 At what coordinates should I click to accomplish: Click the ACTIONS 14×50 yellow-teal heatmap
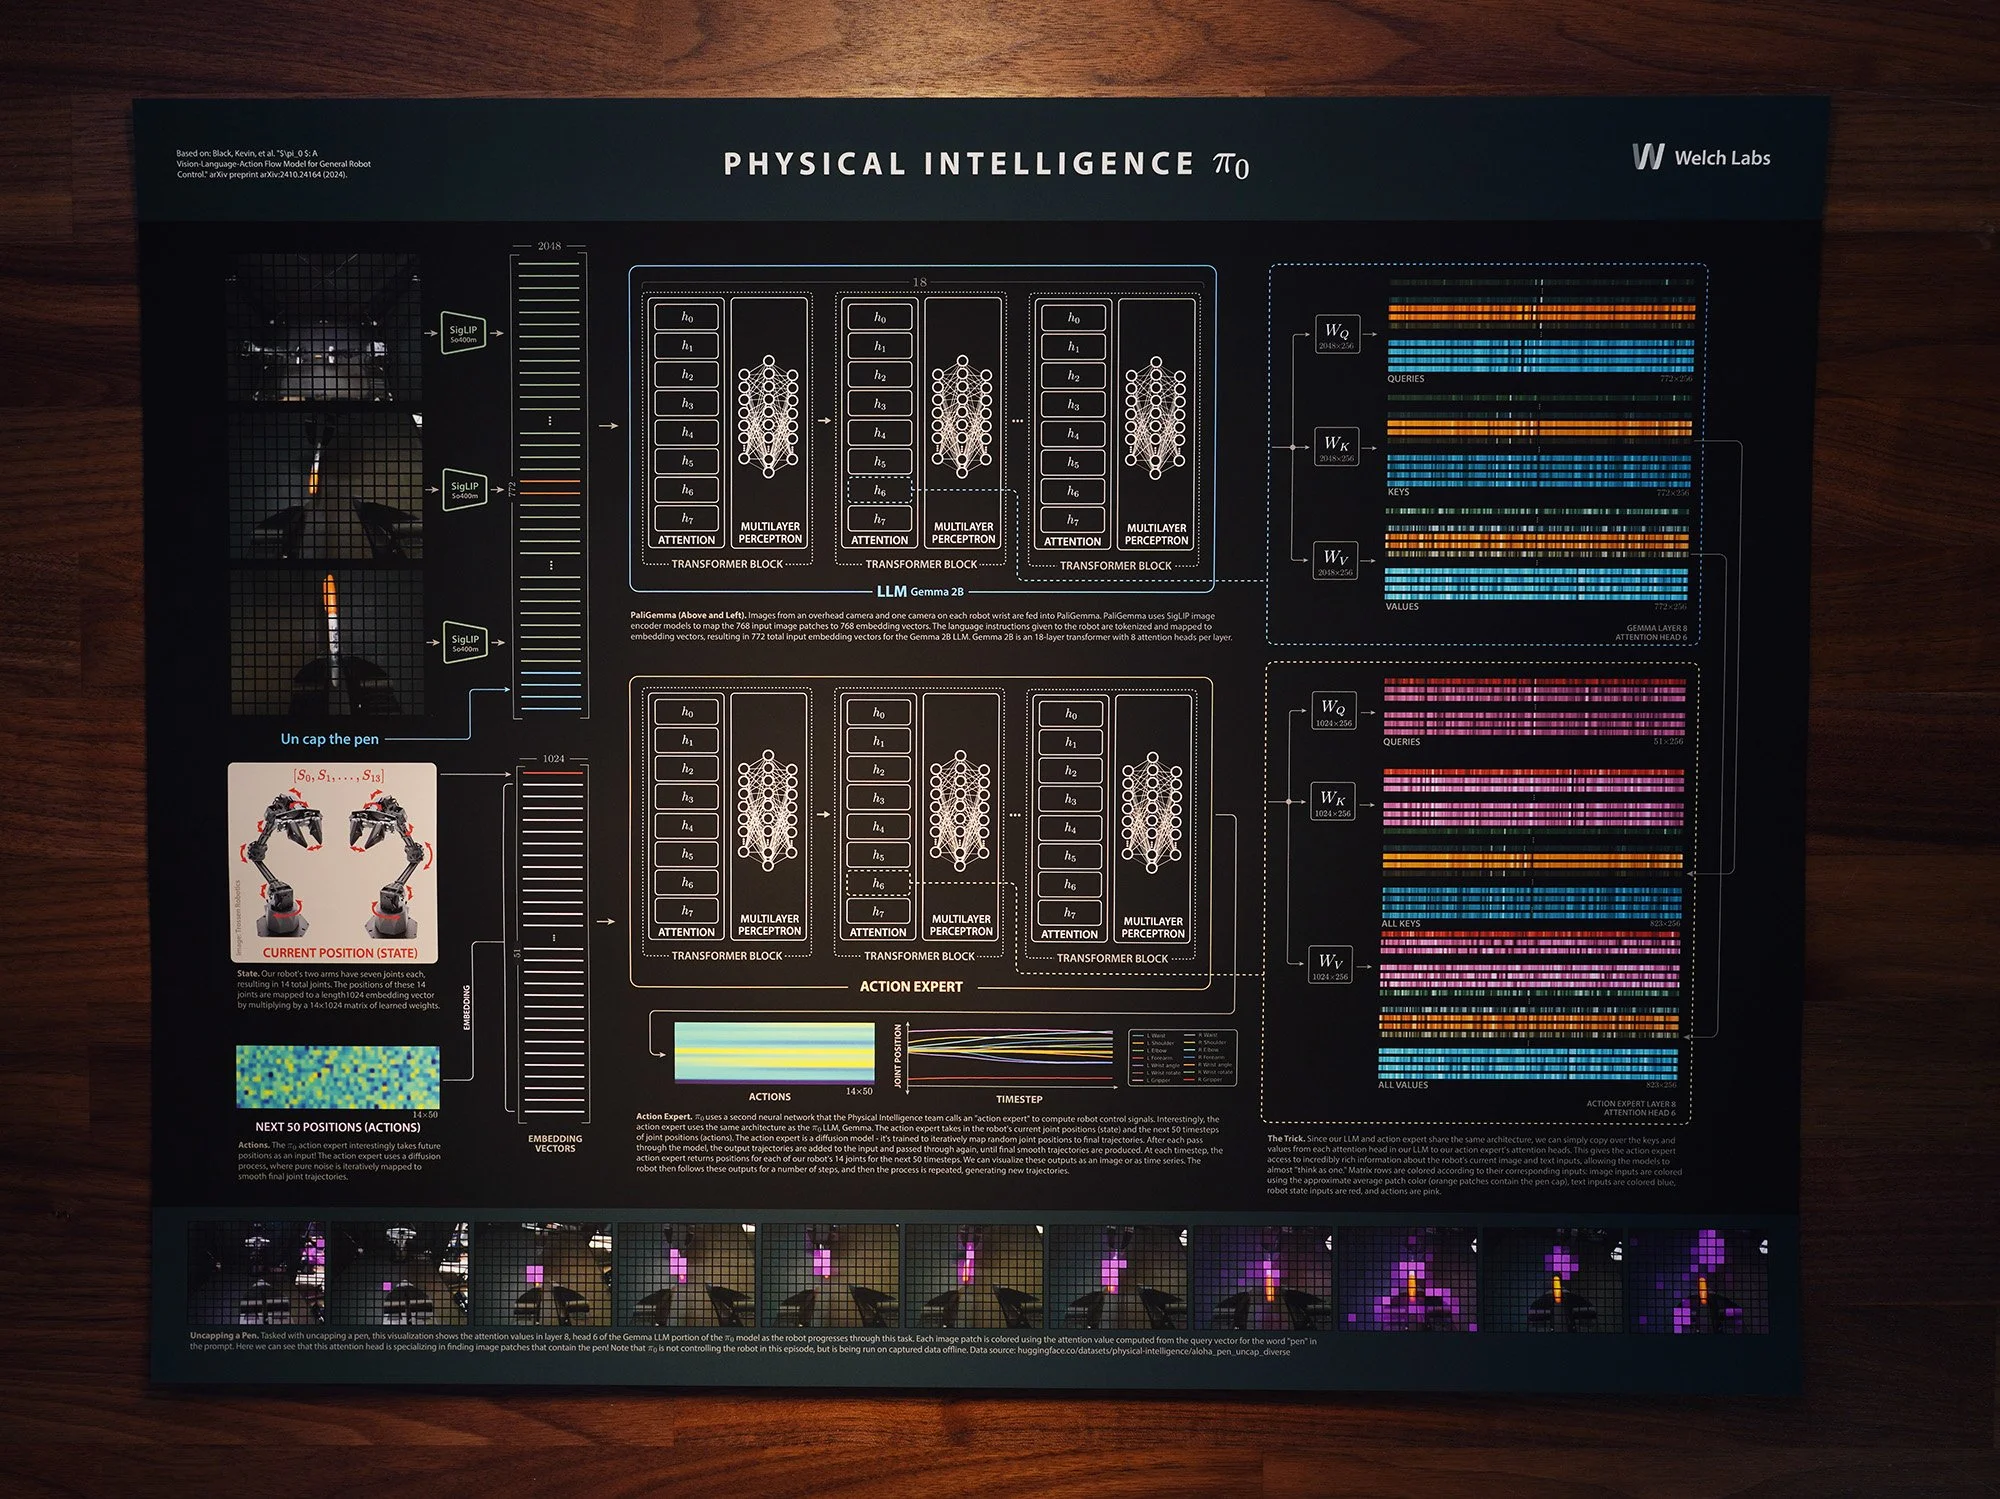774,1052
